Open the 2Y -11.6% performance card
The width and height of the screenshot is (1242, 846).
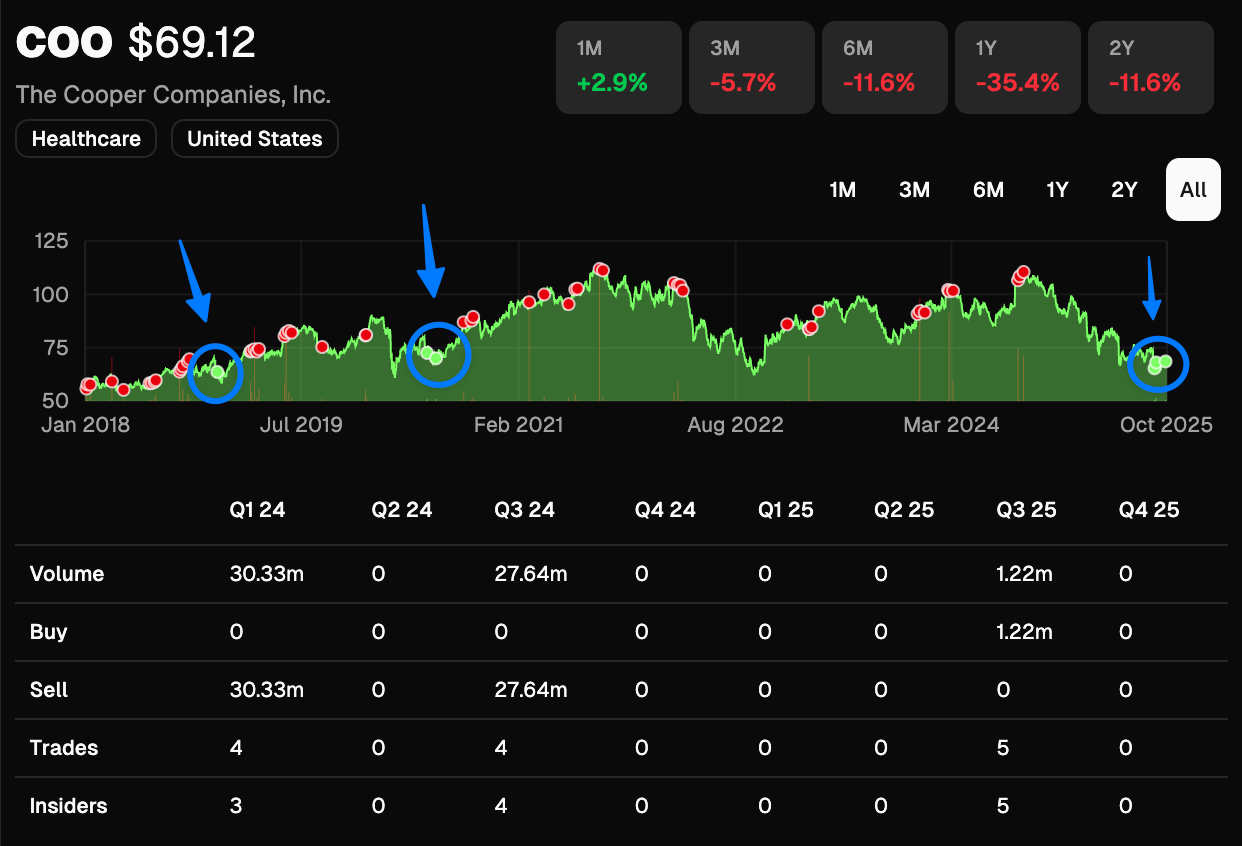pyautogui.click(x=1151, y=67)
